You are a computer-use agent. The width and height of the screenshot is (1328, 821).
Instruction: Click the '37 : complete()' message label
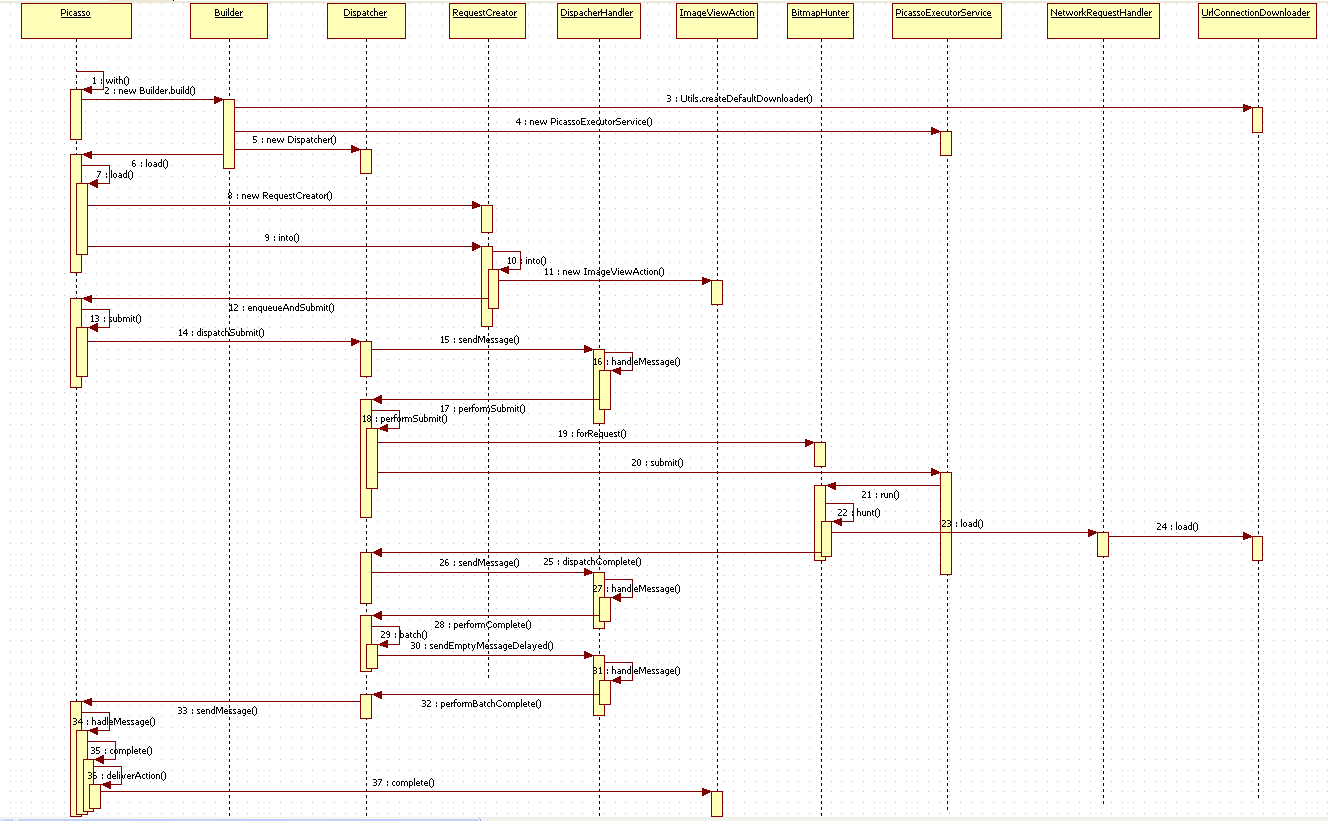pos(403,783)
